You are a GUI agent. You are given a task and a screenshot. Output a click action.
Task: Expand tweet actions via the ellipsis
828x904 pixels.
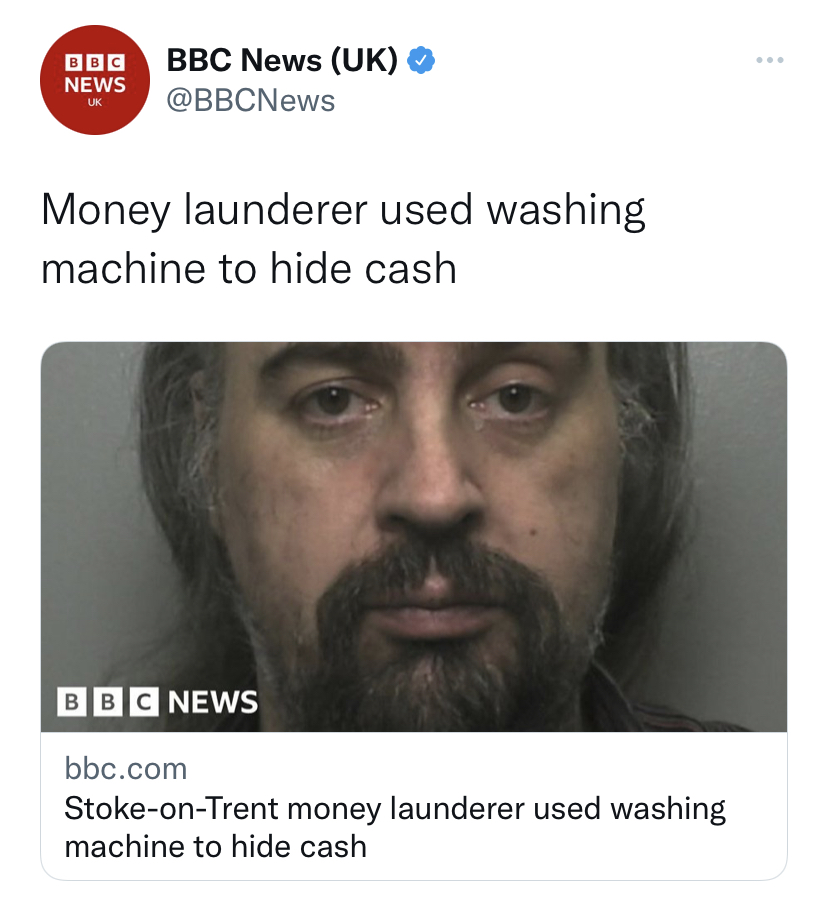point(770,60)
